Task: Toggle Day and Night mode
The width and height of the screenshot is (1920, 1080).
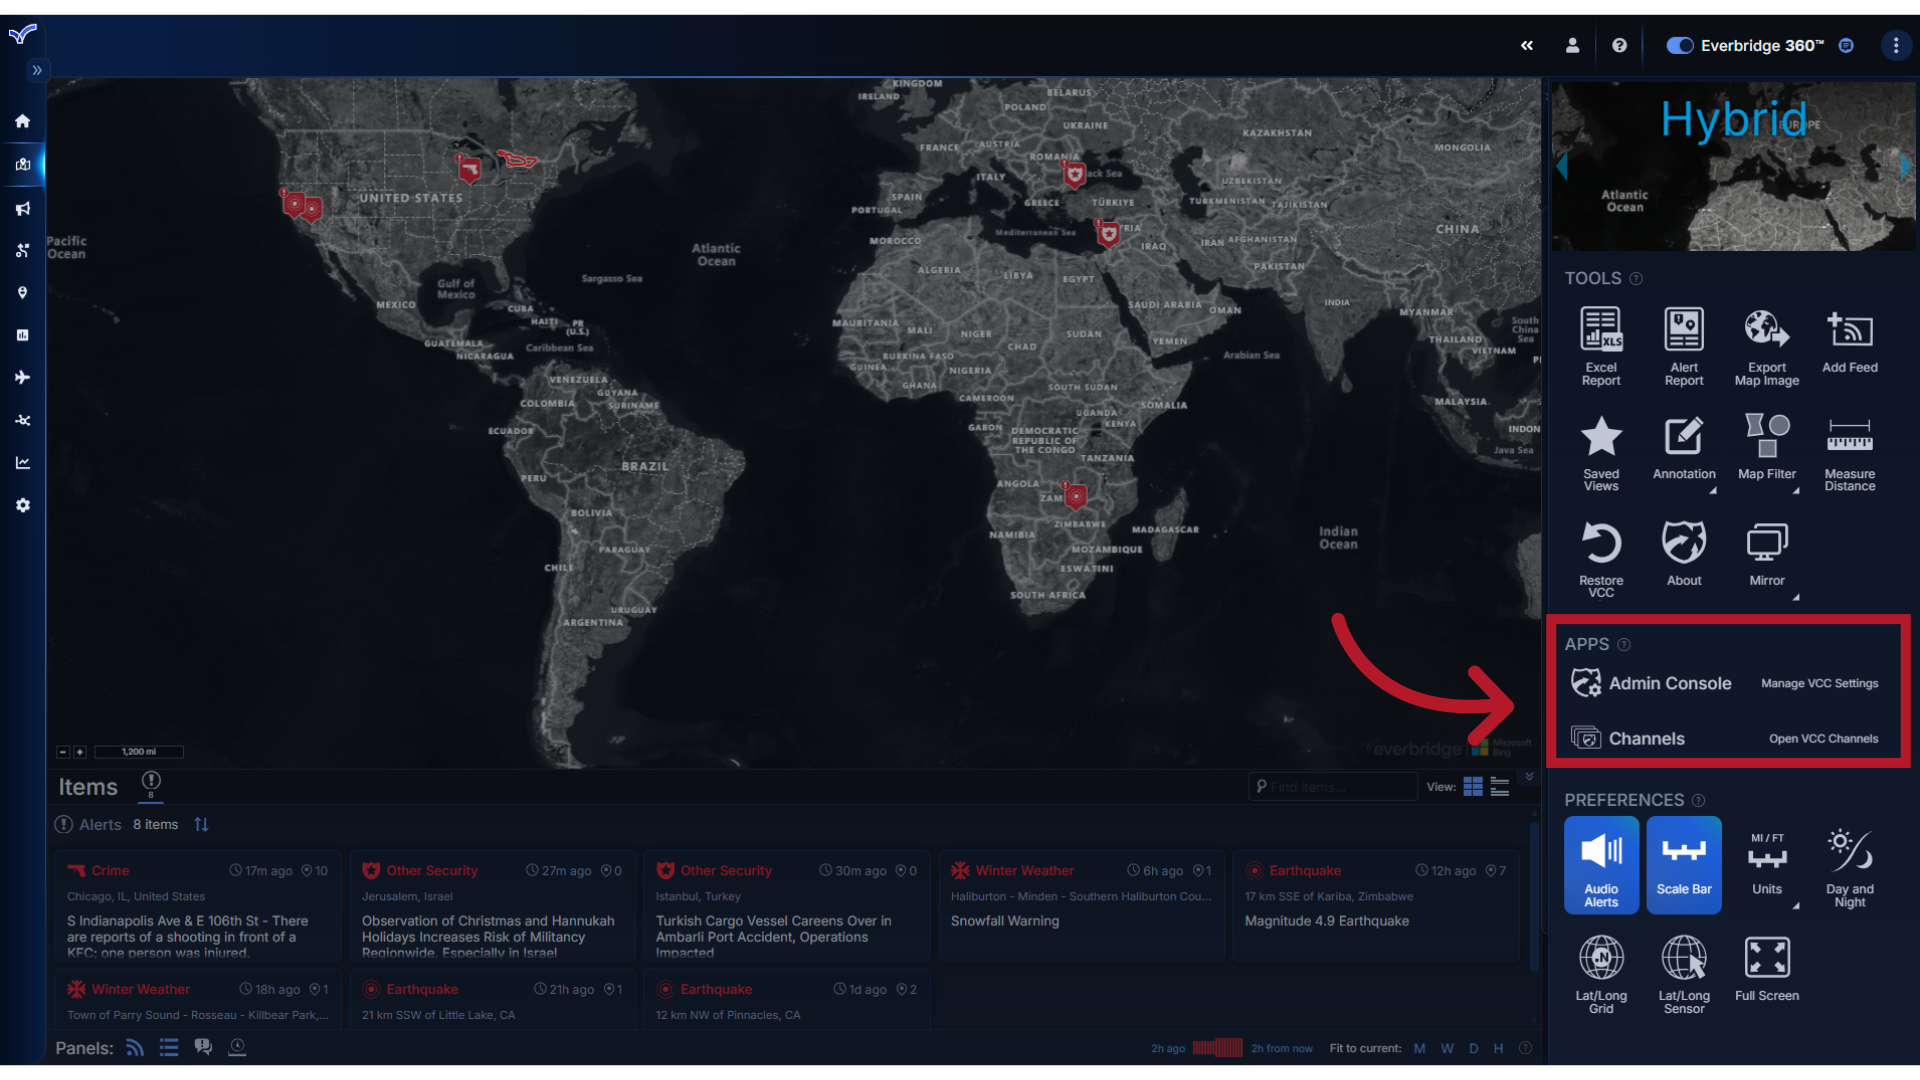Action: 1849,864
